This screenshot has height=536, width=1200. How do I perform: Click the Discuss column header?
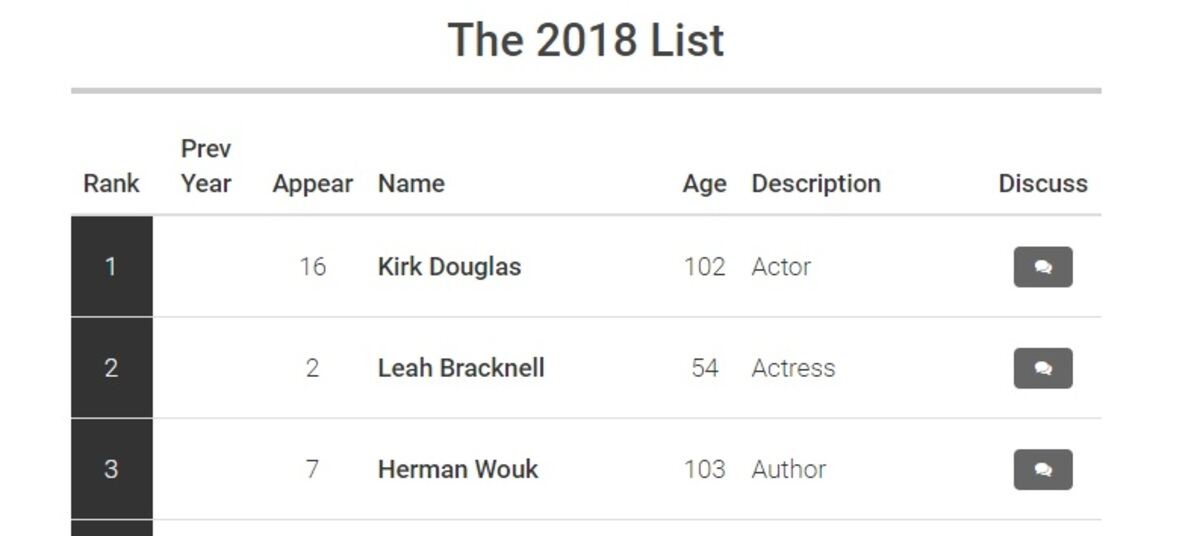click(1043, 184)
